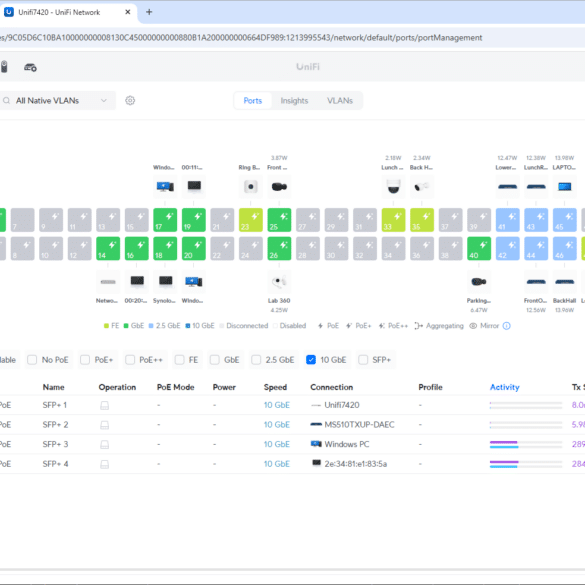Sort by the Name column header
This screenshot has width=585, height=585.
[x=53, y=387]
